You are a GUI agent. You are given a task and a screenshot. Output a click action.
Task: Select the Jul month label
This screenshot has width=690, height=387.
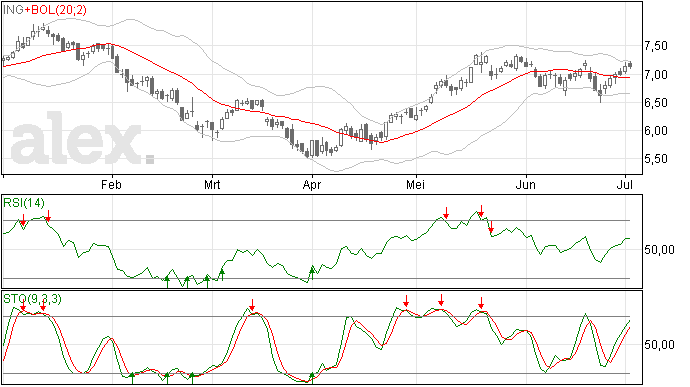625,184
